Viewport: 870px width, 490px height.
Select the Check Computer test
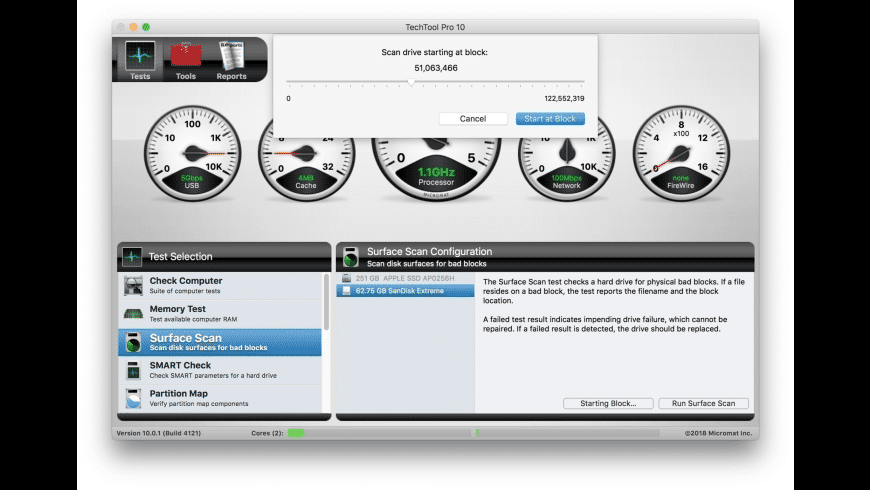220,285
